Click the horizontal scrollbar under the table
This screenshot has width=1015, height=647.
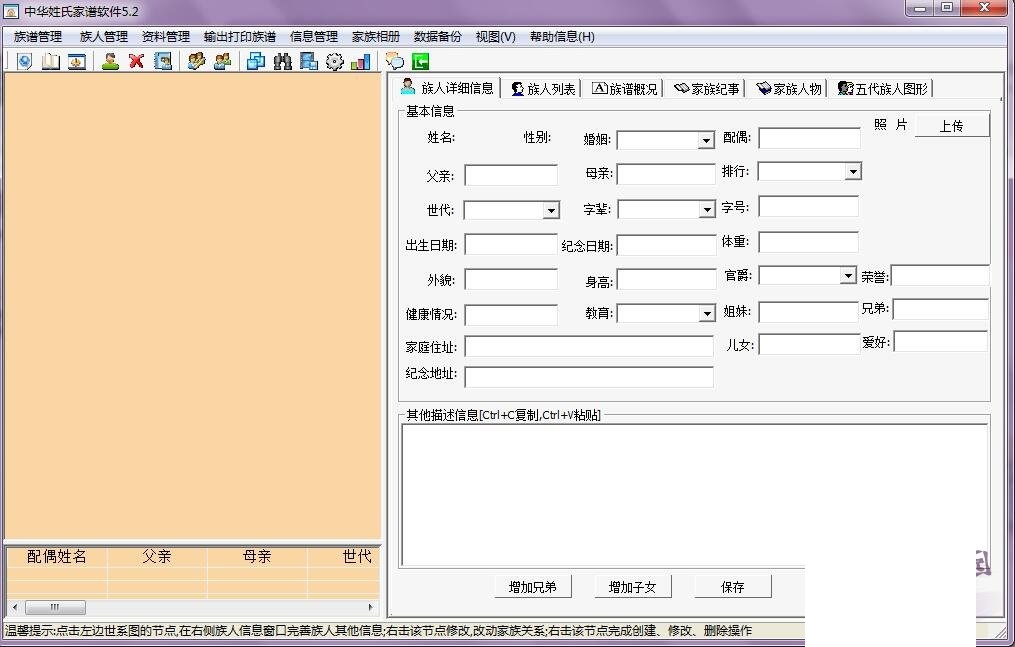(x=190, y=607)
